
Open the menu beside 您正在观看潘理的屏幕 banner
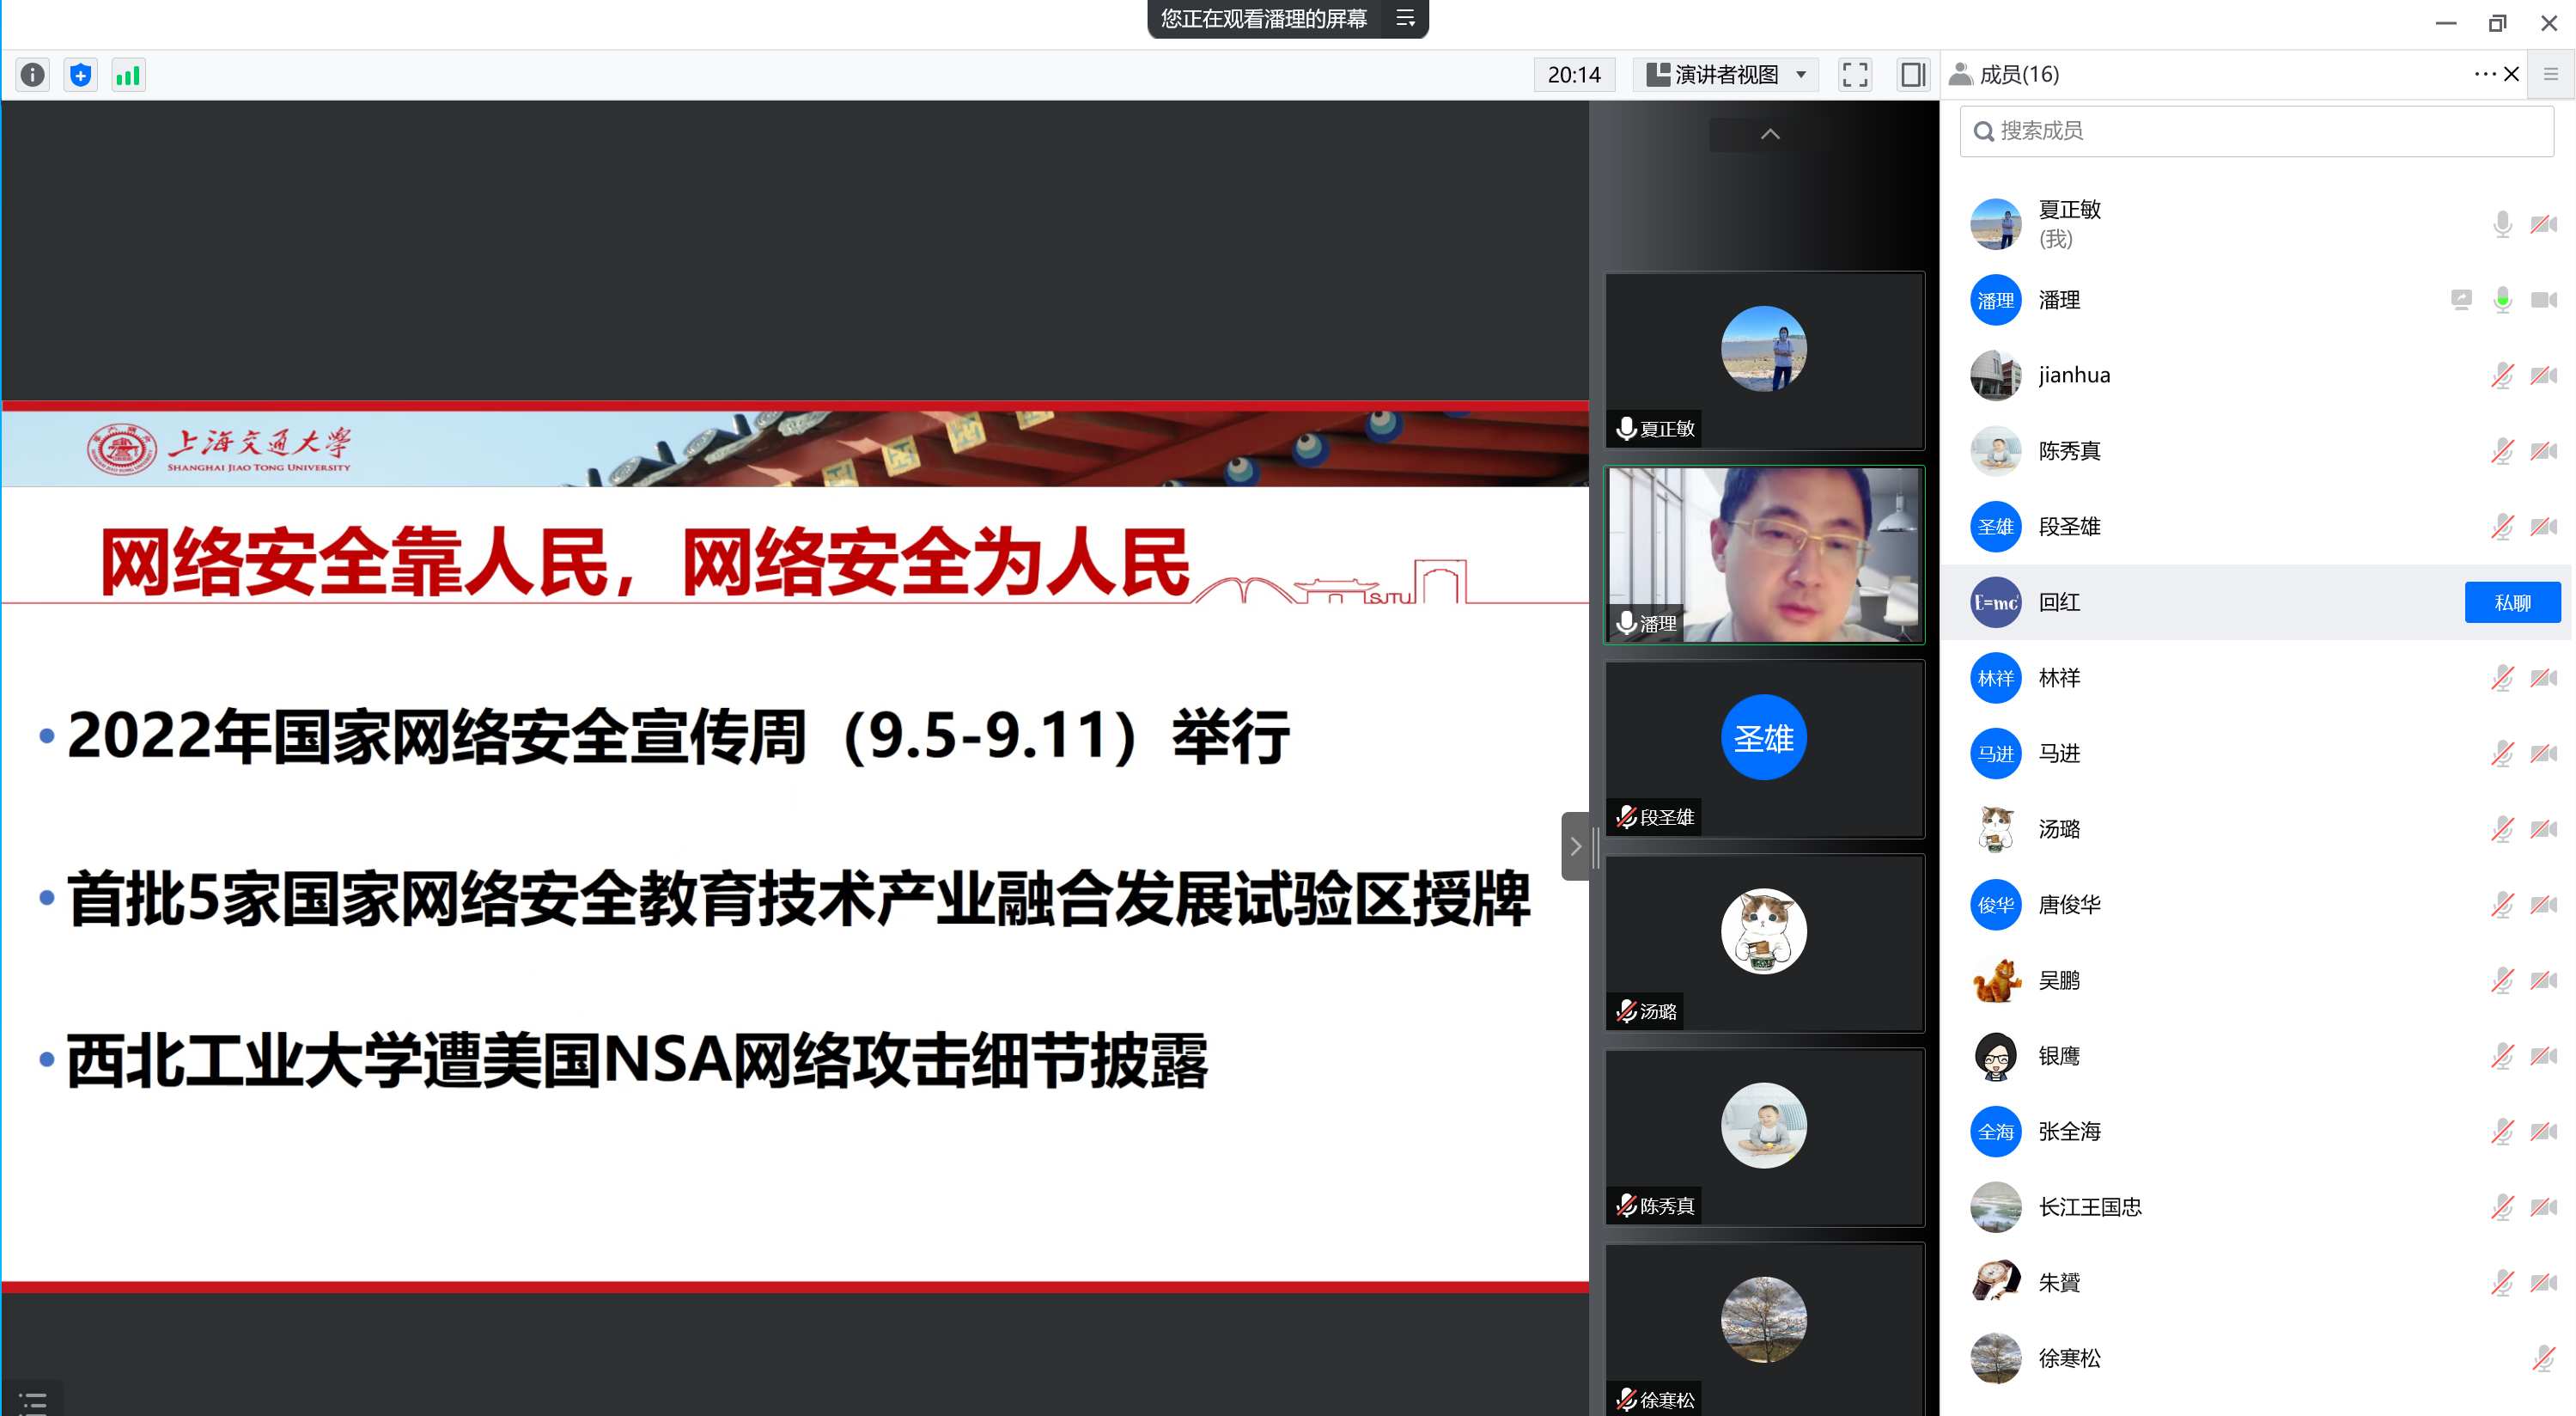tap(1405, 19)
